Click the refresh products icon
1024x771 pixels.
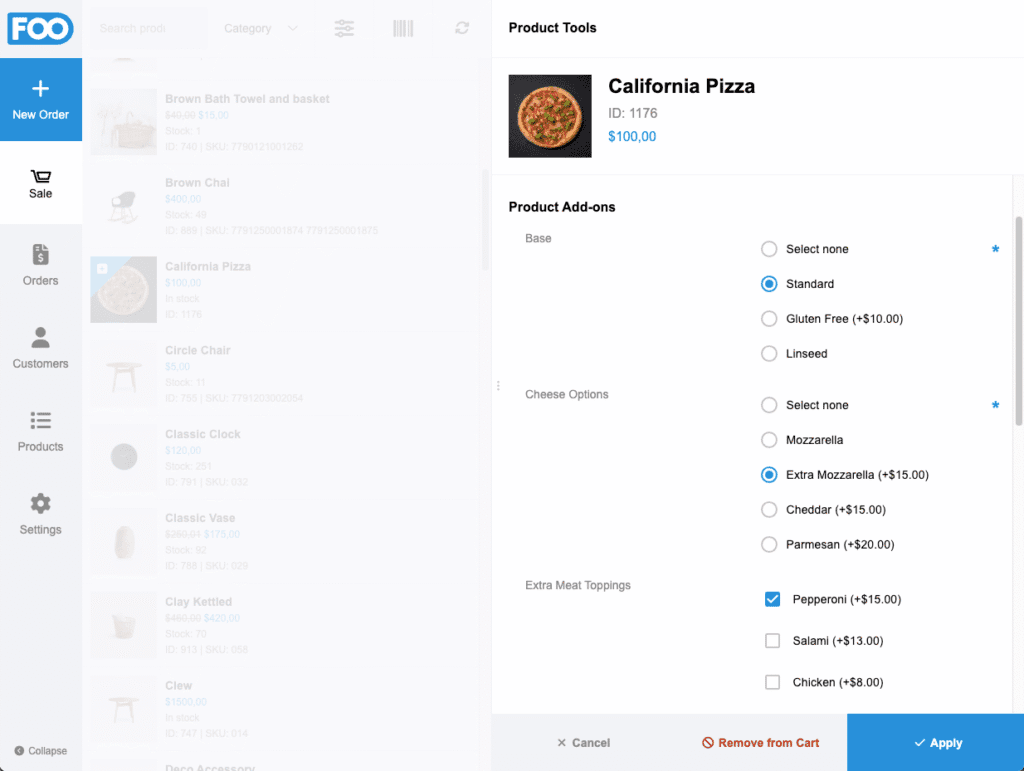(x=462, y=28)
